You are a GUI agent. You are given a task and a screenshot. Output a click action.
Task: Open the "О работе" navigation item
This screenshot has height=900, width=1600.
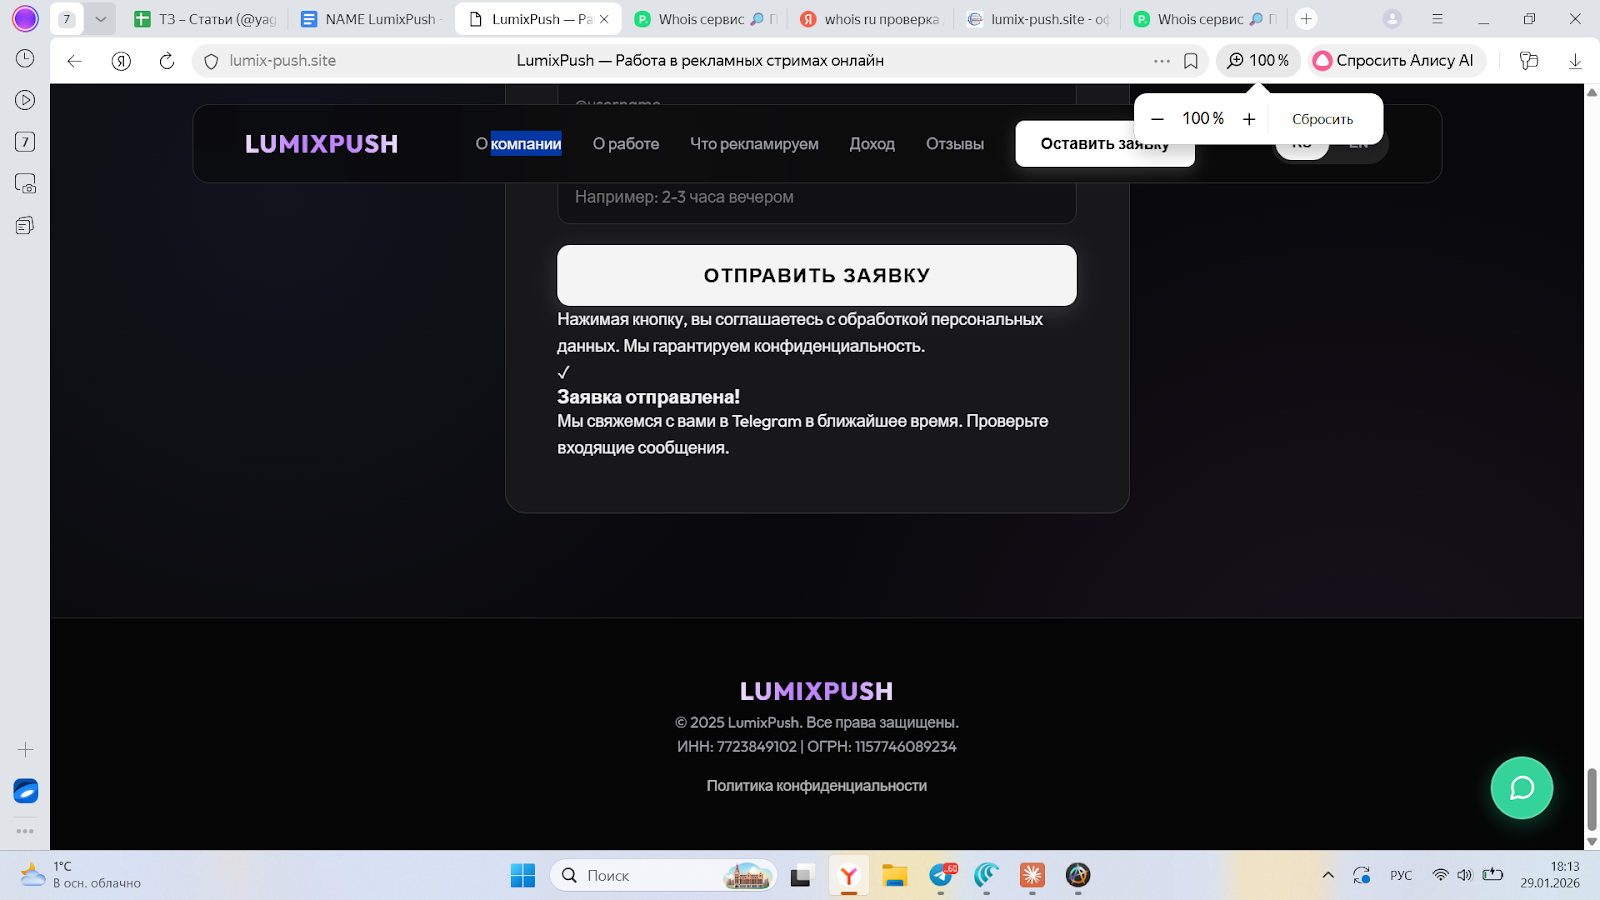point(625,144)
